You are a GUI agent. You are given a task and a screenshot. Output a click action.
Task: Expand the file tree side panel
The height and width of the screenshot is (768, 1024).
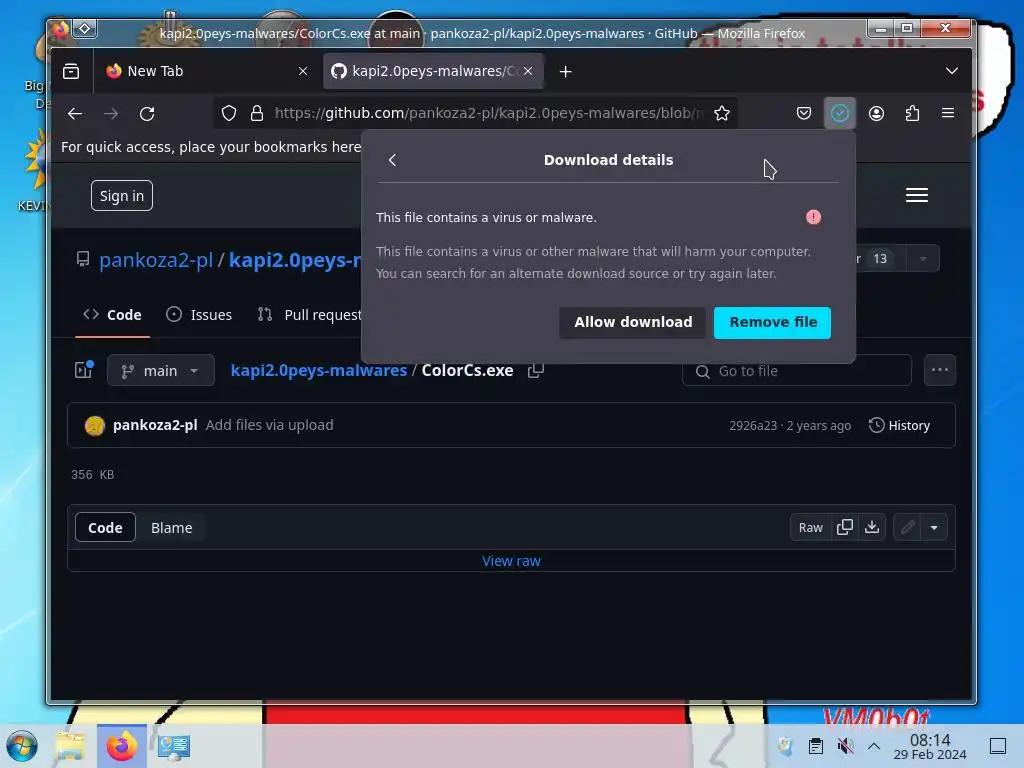[x=84, y=370]
